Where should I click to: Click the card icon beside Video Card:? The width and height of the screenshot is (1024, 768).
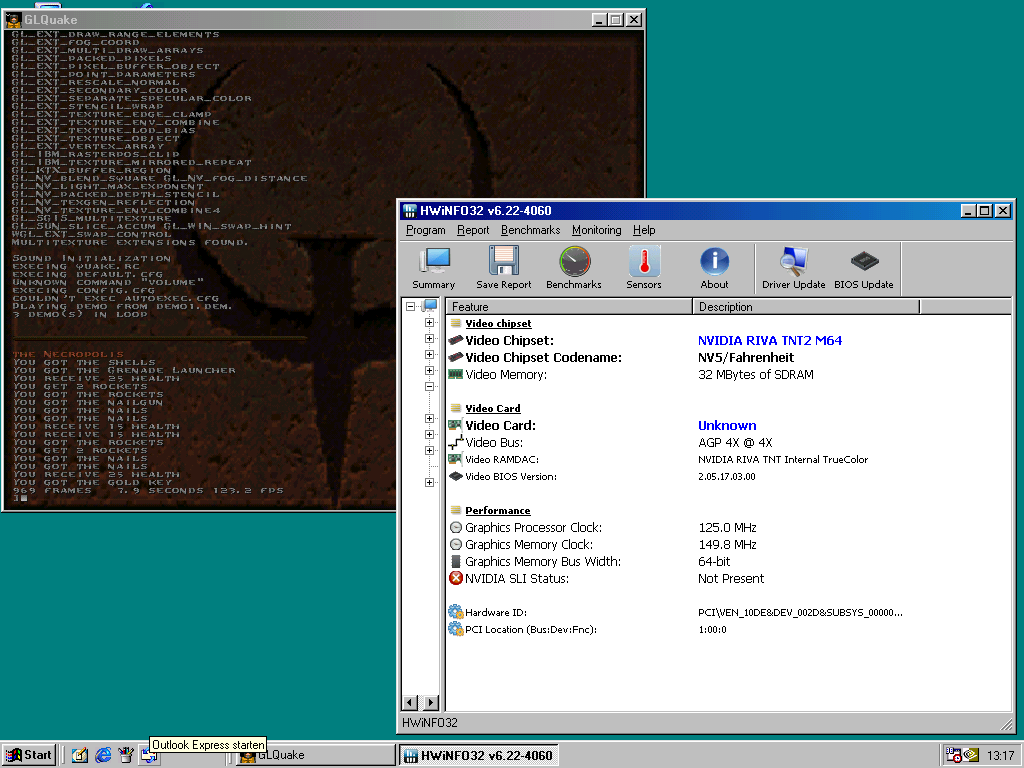[x=455, y=425]
